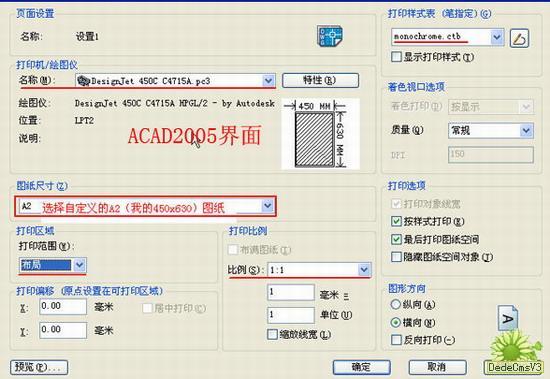
Task: Click the LPT2 location text
Action: pyautogui.click(x=84, y=120)
